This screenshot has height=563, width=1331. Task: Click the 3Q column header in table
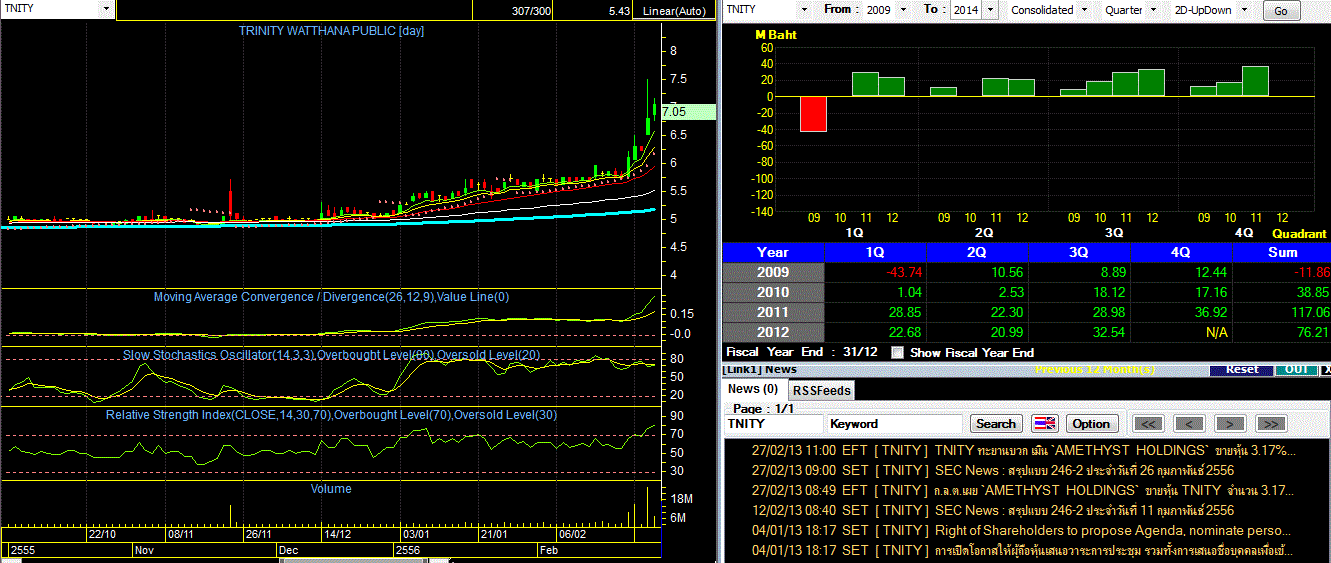1079,252
